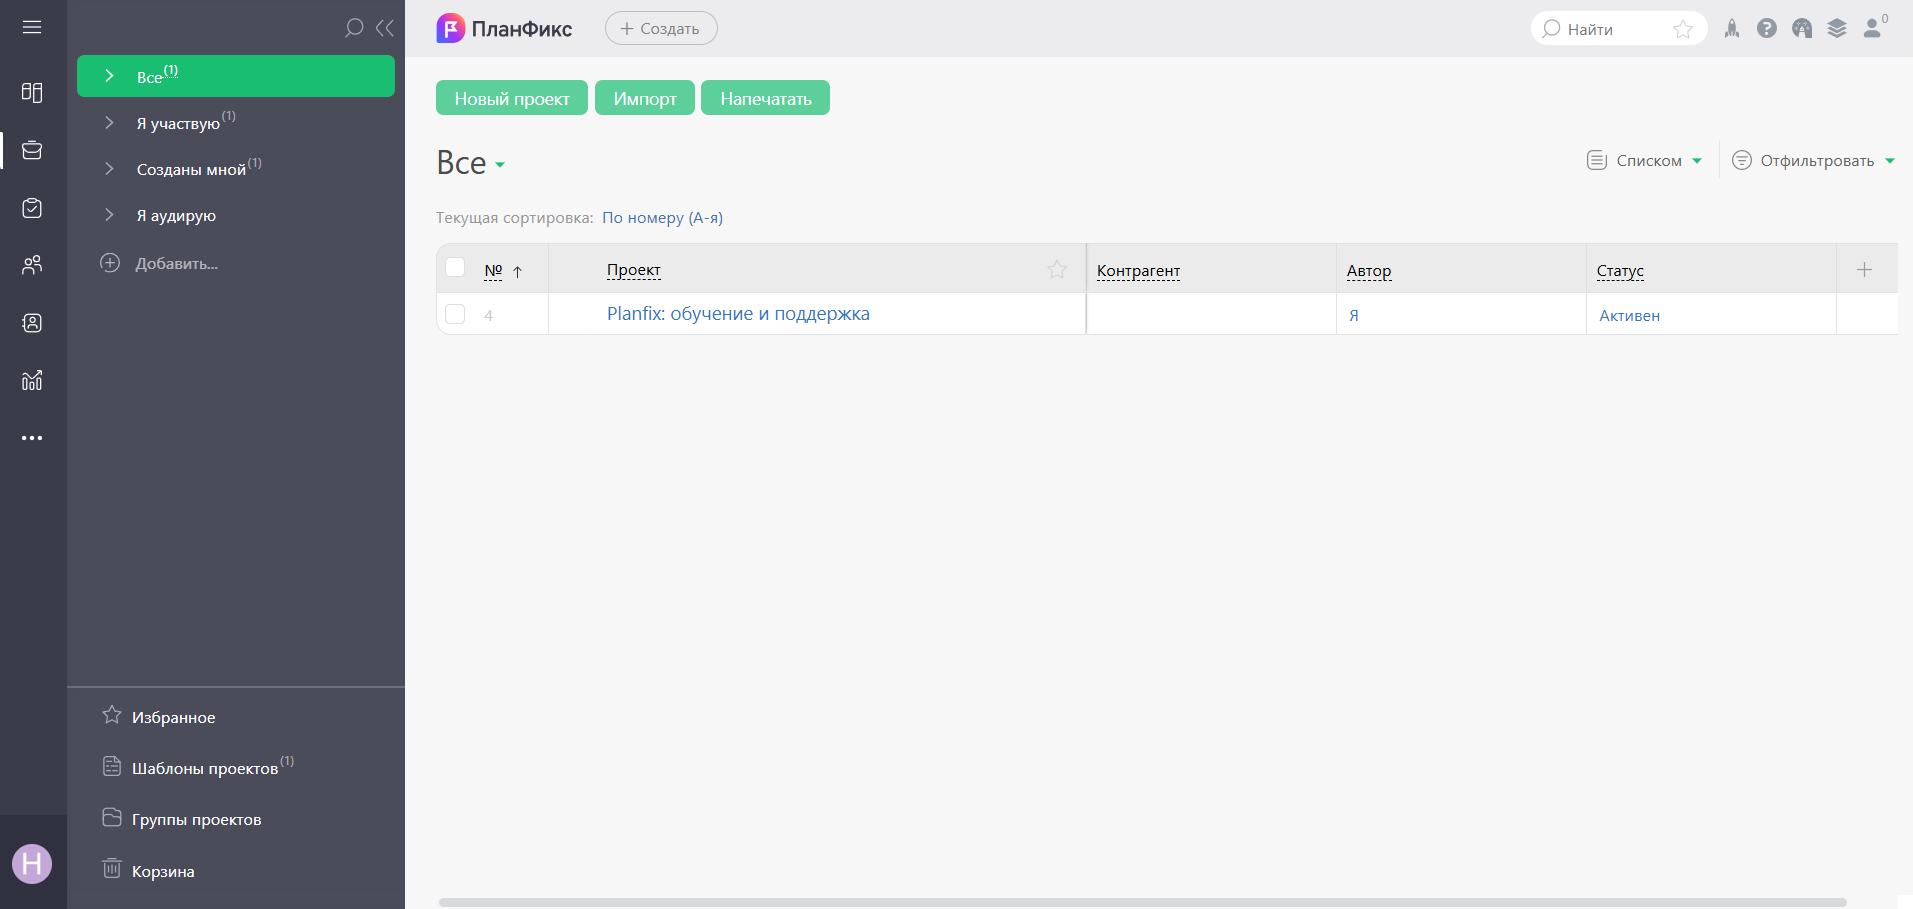Collapse the side panel with double chevron
The image size is (1913, 909).
pyautogui.click(x=385, y=28)
